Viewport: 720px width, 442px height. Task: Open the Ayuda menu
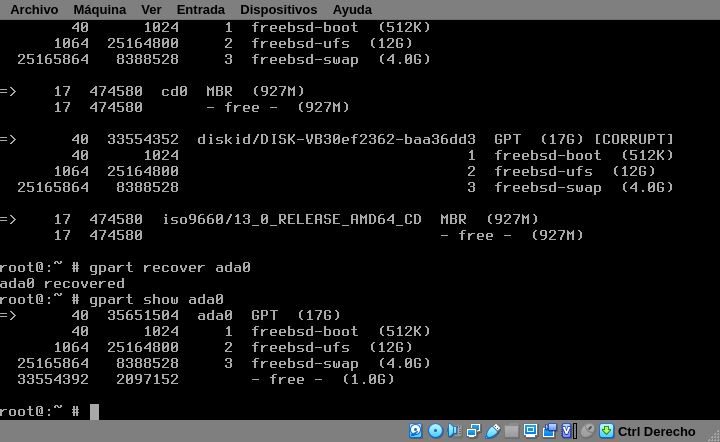352,10
